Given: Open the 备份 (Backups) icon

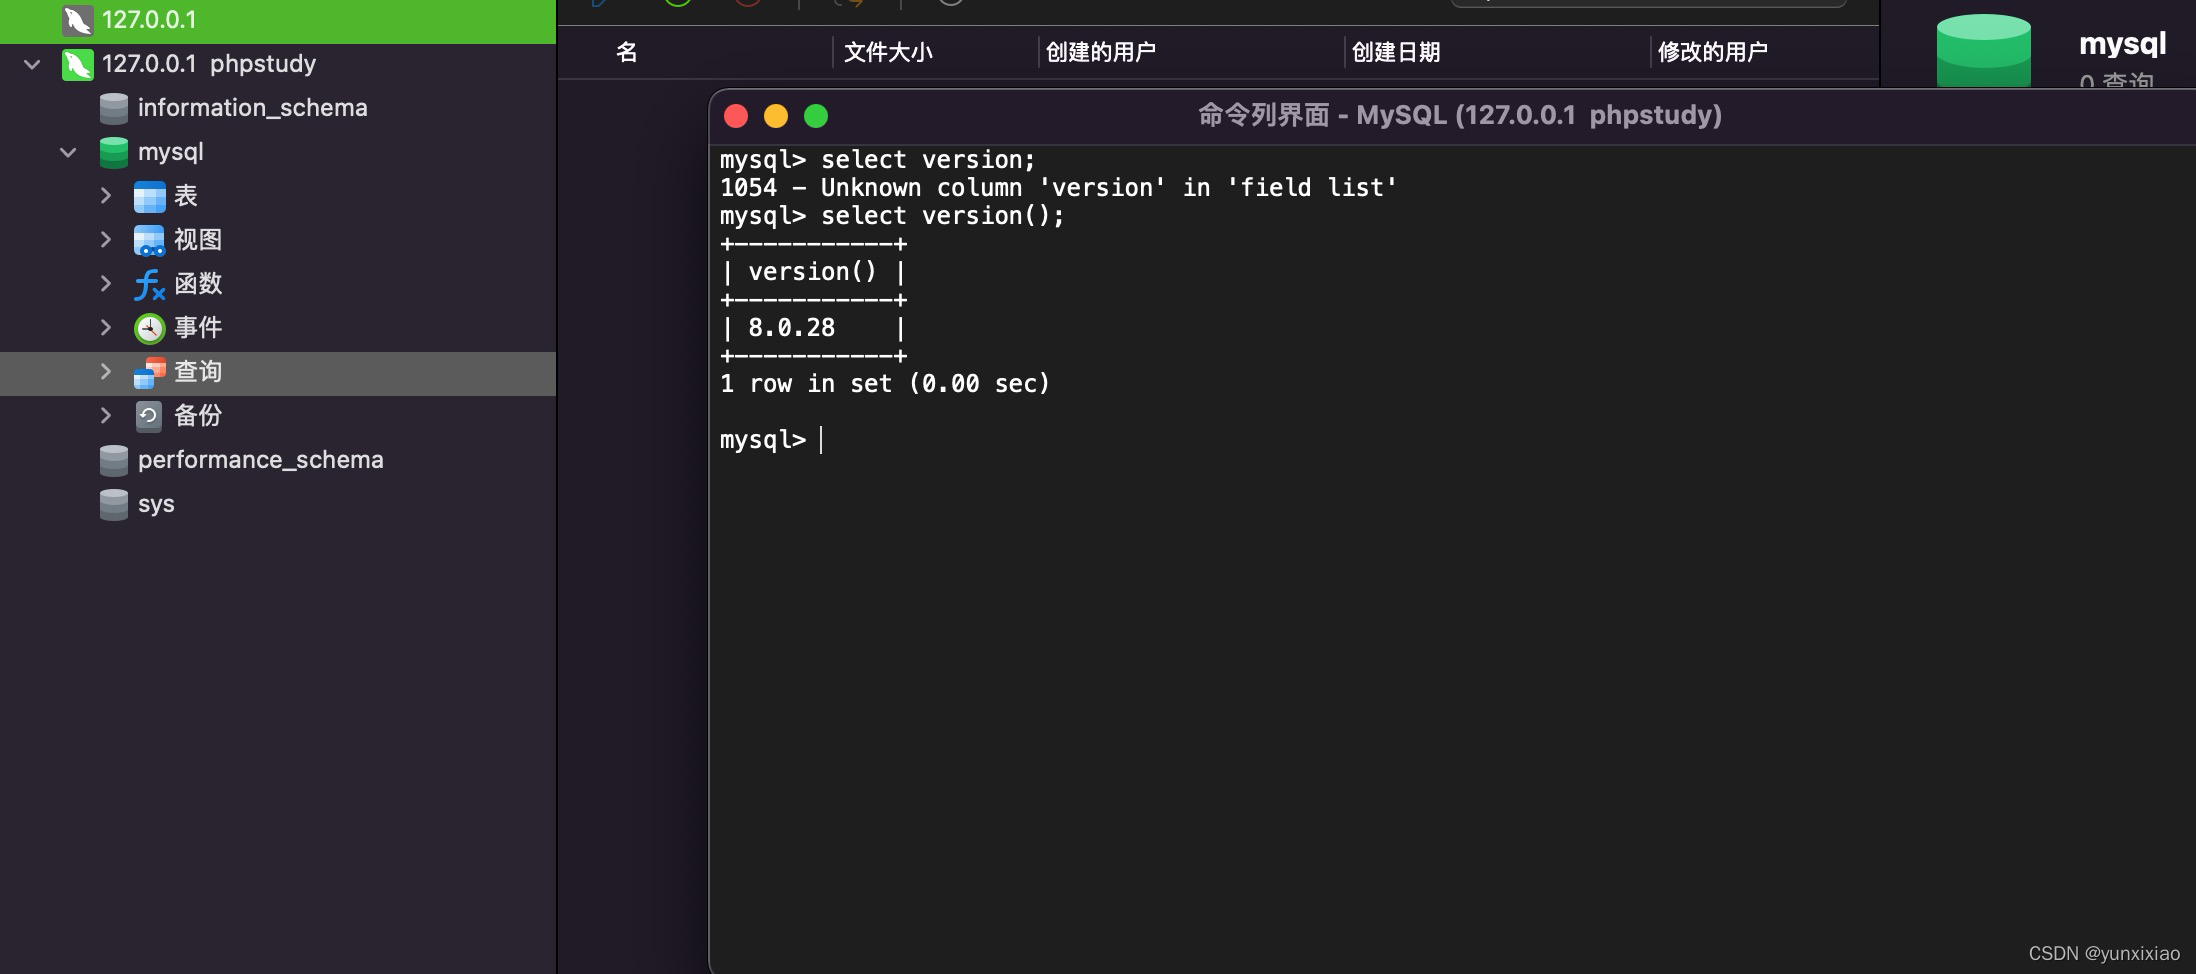Looking at the screenshot, I should (x=149, y=416).
